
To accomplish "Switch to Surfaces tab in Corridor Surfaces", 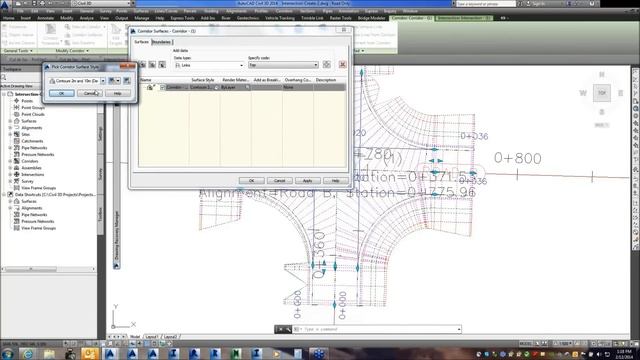I will point(142,42).
